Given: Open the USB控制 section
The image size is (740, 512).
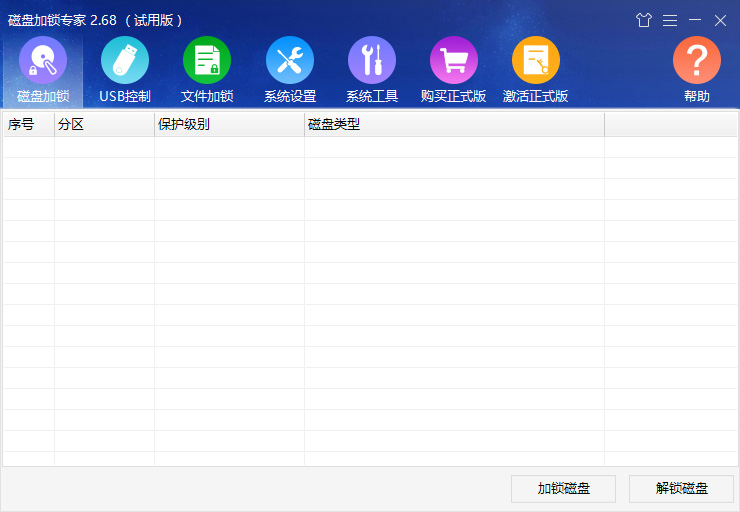Looking at the screenshot, I should (x=125, y=62).
